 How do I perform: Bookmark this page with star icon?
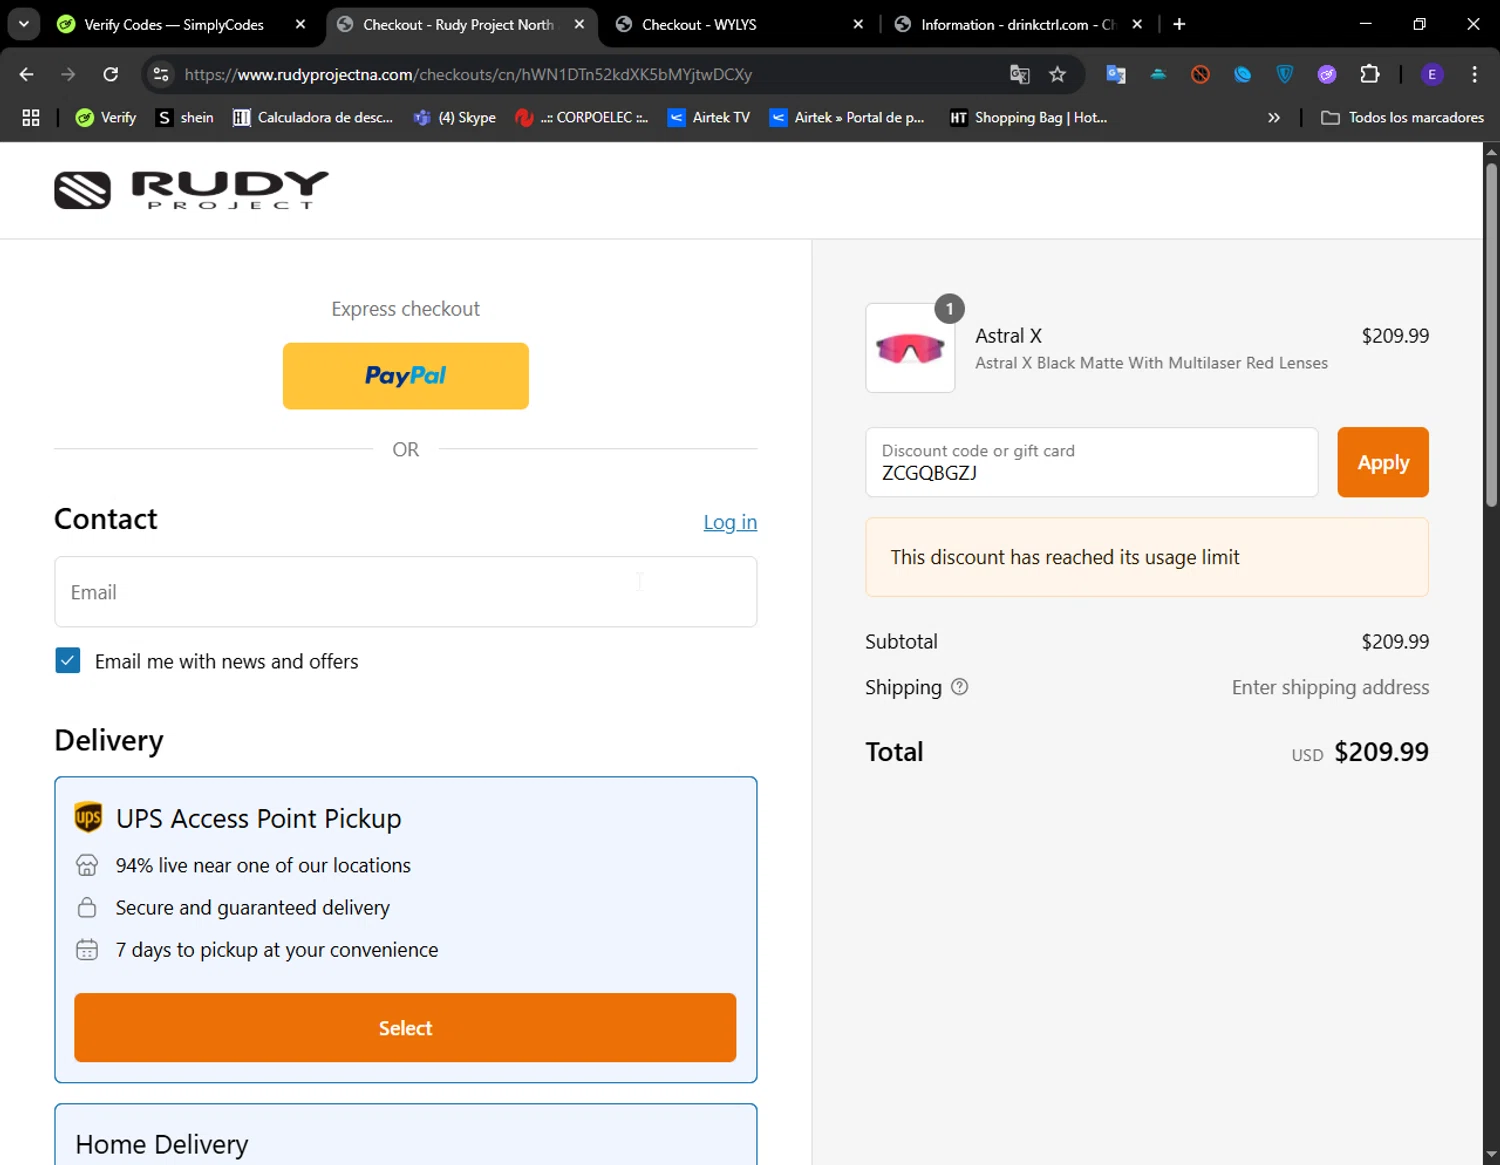[1057, 74]
